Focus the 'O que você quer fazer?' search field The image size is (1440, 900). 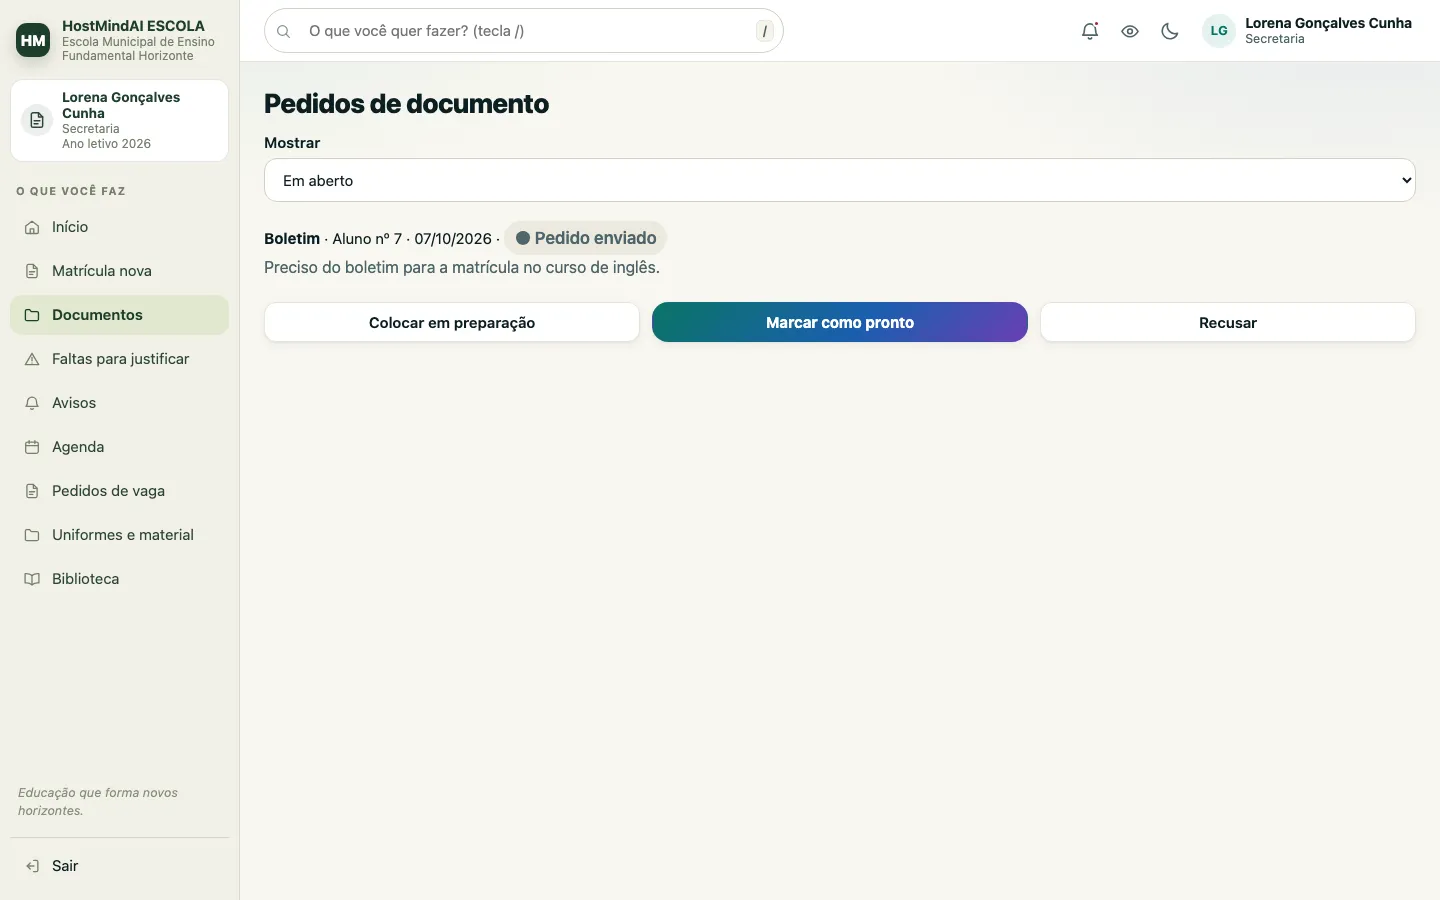tap(524, 31)
